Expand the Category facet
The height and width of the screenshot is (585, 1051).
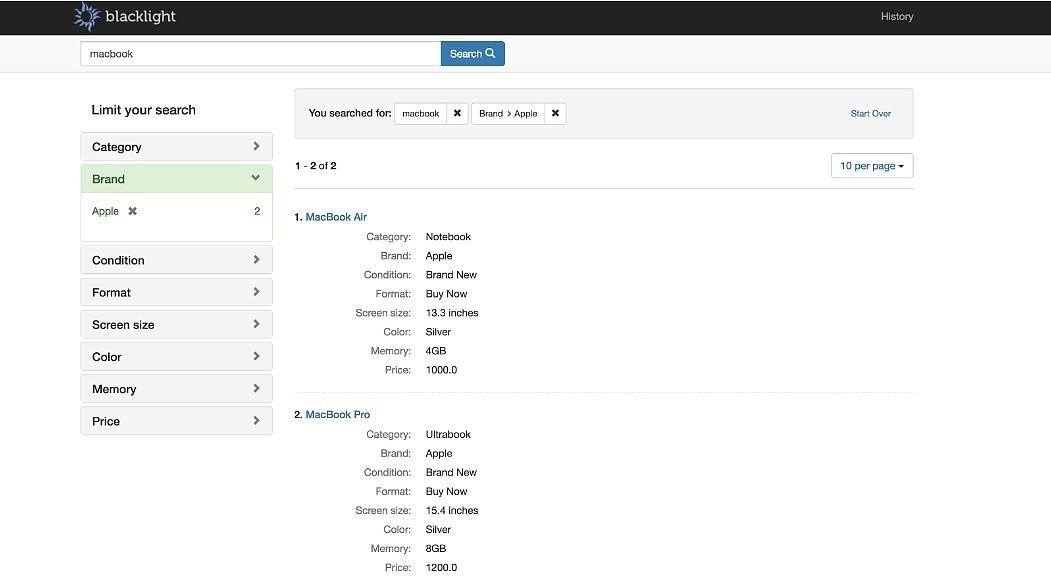(x=176, y=147)
